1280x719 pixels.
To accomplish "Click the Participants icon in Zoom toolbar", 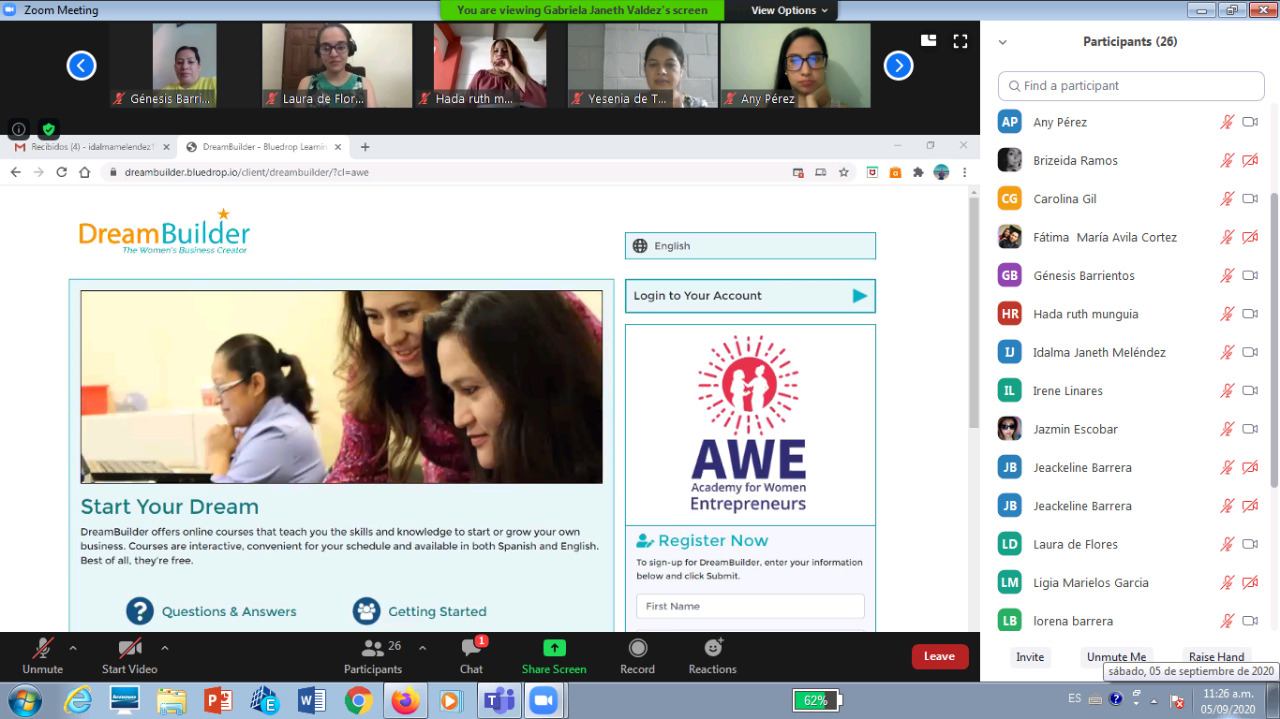I will [374, 648].
